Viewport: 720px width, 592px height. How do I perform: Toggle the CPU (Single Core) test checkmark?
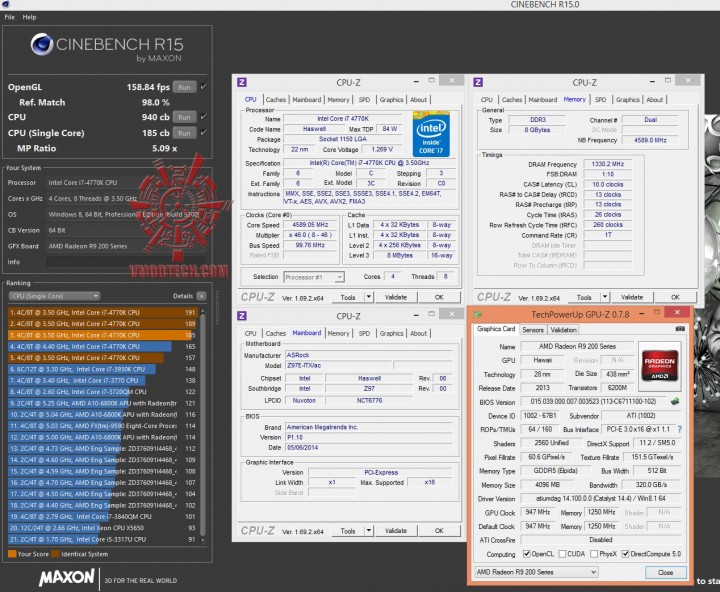pos(204,132)
